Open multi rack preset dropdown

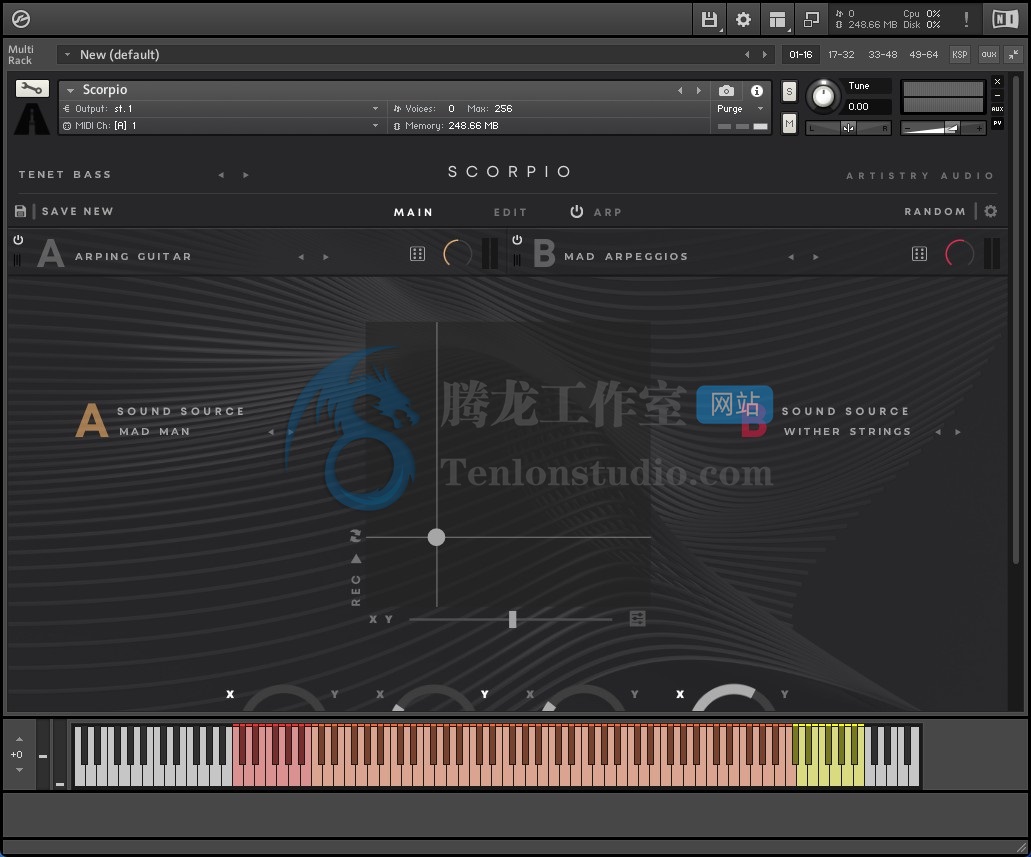[x=67, y=55]
